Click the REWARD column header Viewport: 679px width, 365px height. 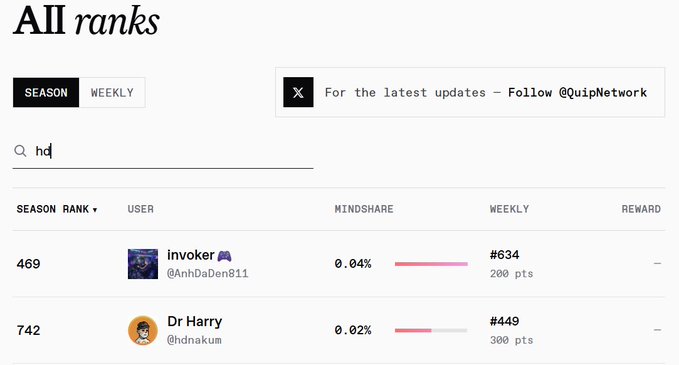[641, 209]
